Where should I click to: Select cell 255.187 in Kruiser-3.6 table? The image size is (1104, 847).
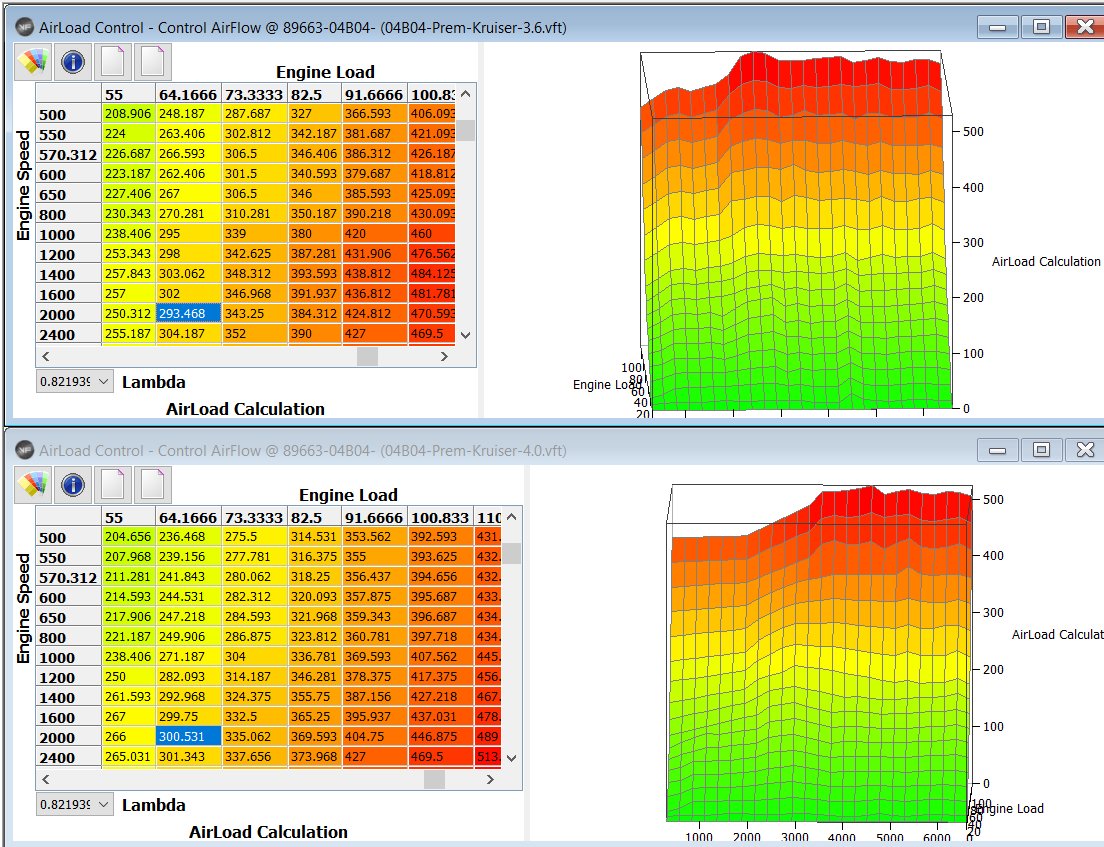click(x=129, y=334)
